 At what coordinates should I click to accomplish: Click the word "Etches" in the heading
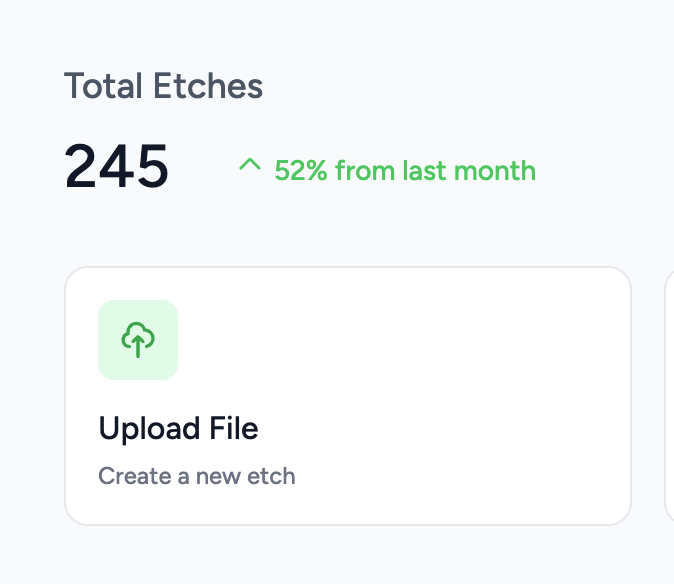click(x=209, y=87)
